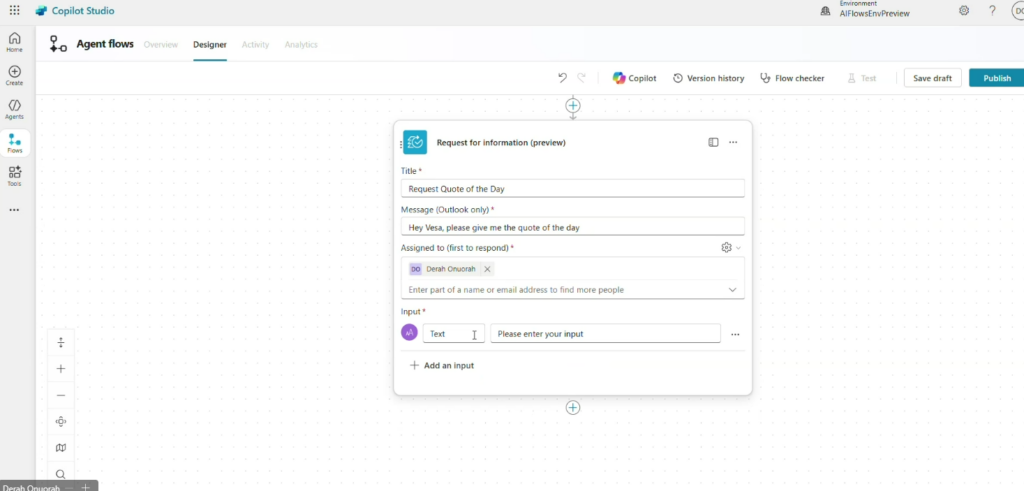
Task: Open Copilot from the toolbar
Action: point(634,78)
